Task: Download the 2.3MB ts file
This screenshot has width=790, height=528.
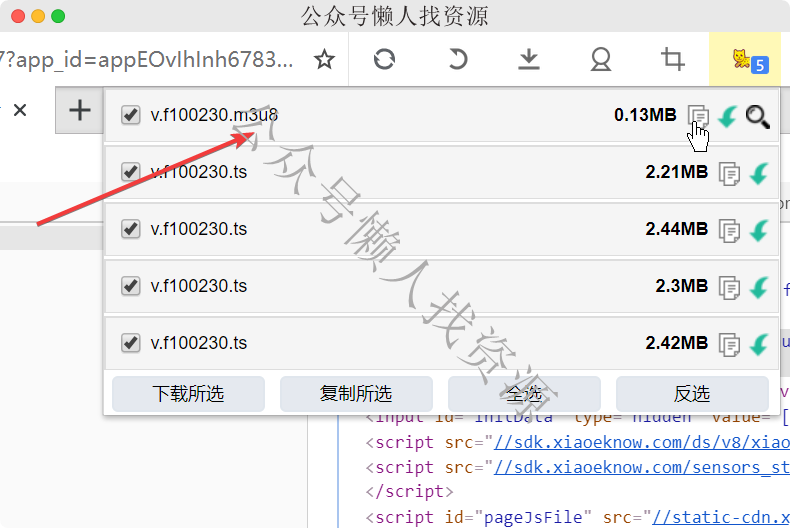Action: pos(759,287)
